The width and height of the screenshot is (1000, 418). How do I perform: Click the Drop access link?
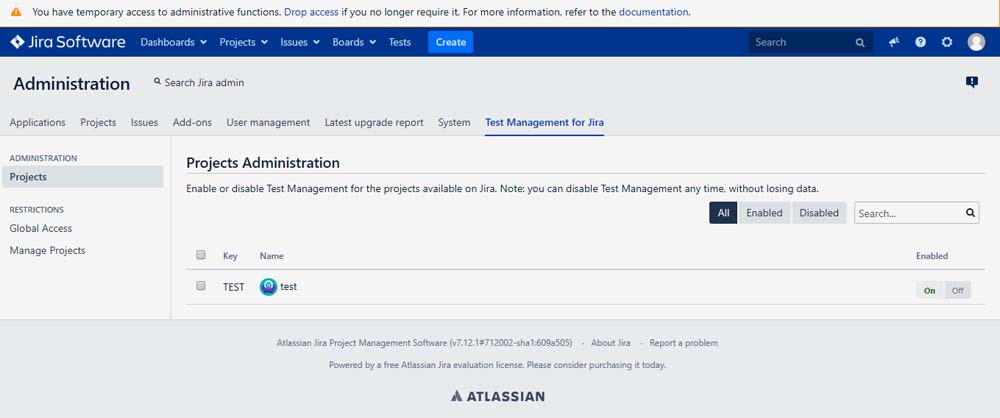[311, 11]
